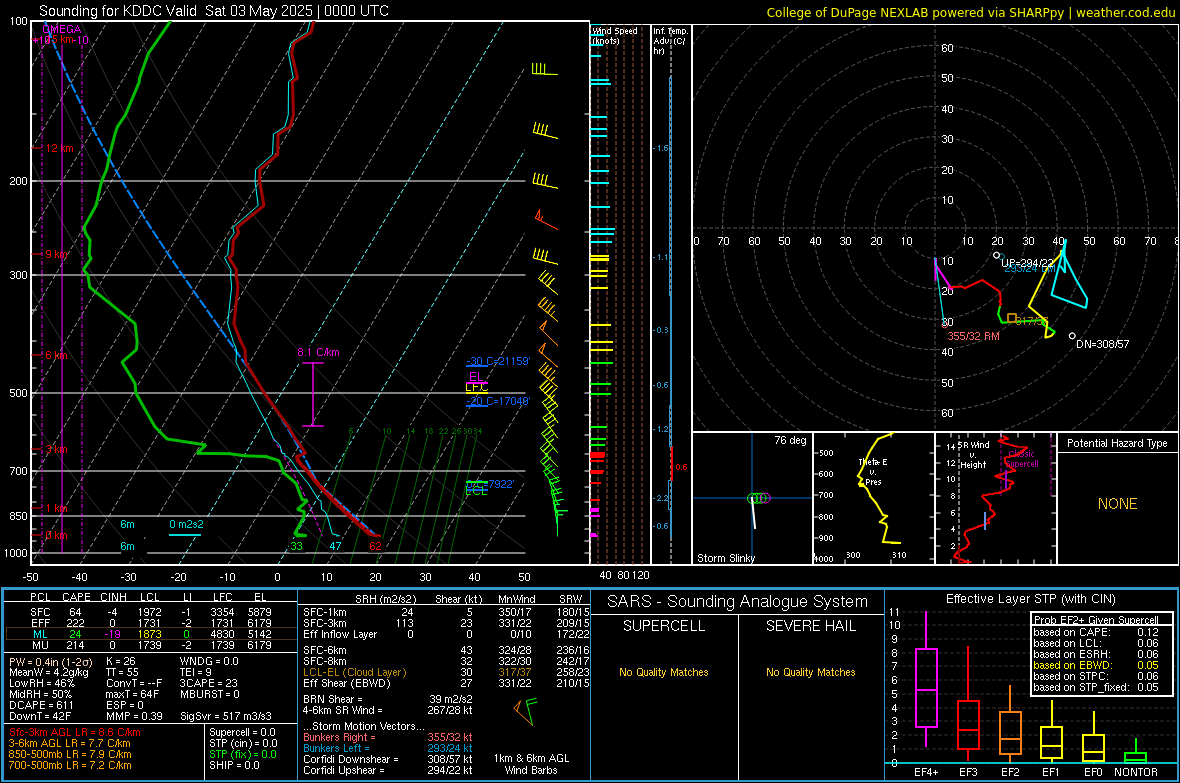Screen dimensions: 1180x783
Task: Select the Classic Supercell label
Action: coord(1021,459)
